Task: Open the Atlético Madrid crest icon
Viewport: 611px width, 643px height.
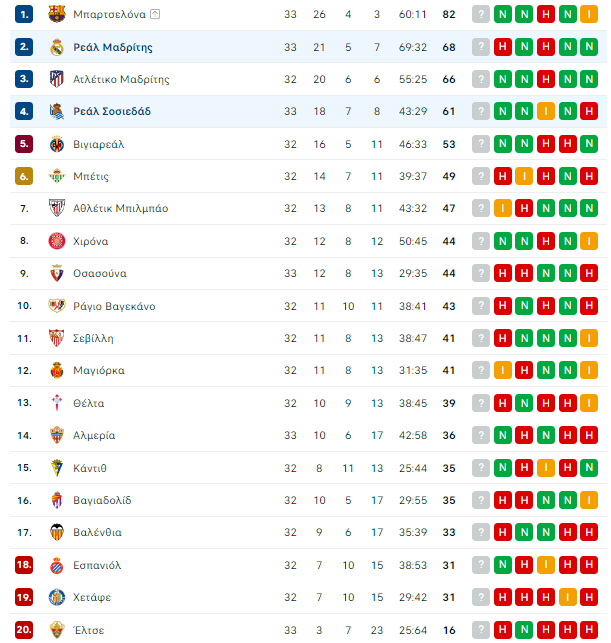Action: (x=57, y=79)
